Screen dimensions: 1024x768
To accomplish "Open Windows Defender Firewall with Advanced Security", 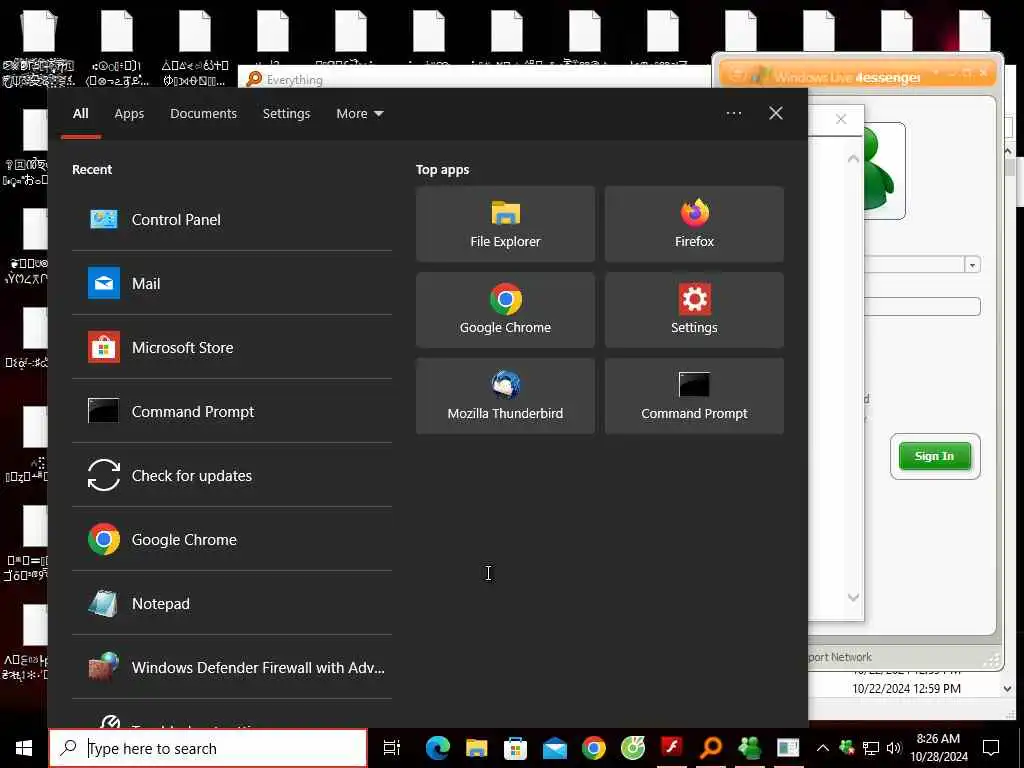I will 232,667.
